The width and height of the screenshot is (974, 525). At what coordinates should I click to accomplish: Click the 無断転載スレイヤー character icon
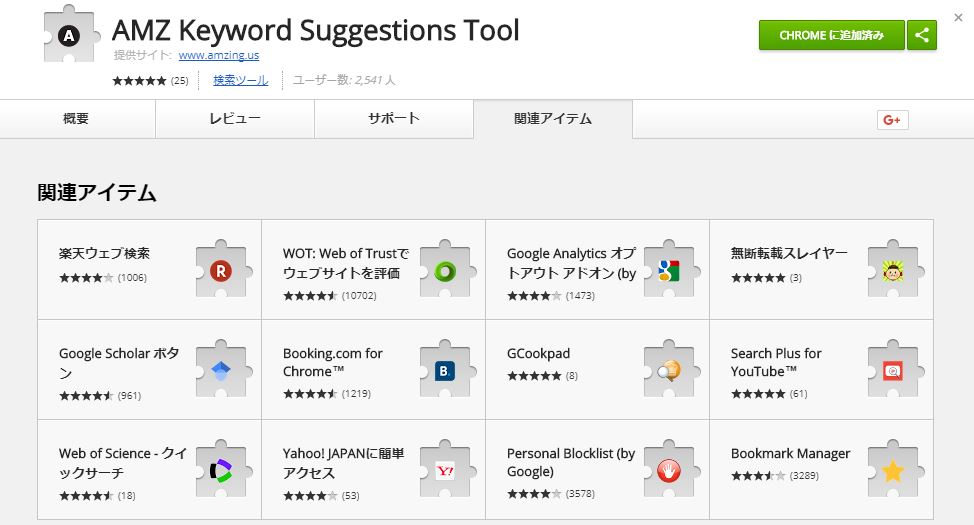(x=893, y=270)
